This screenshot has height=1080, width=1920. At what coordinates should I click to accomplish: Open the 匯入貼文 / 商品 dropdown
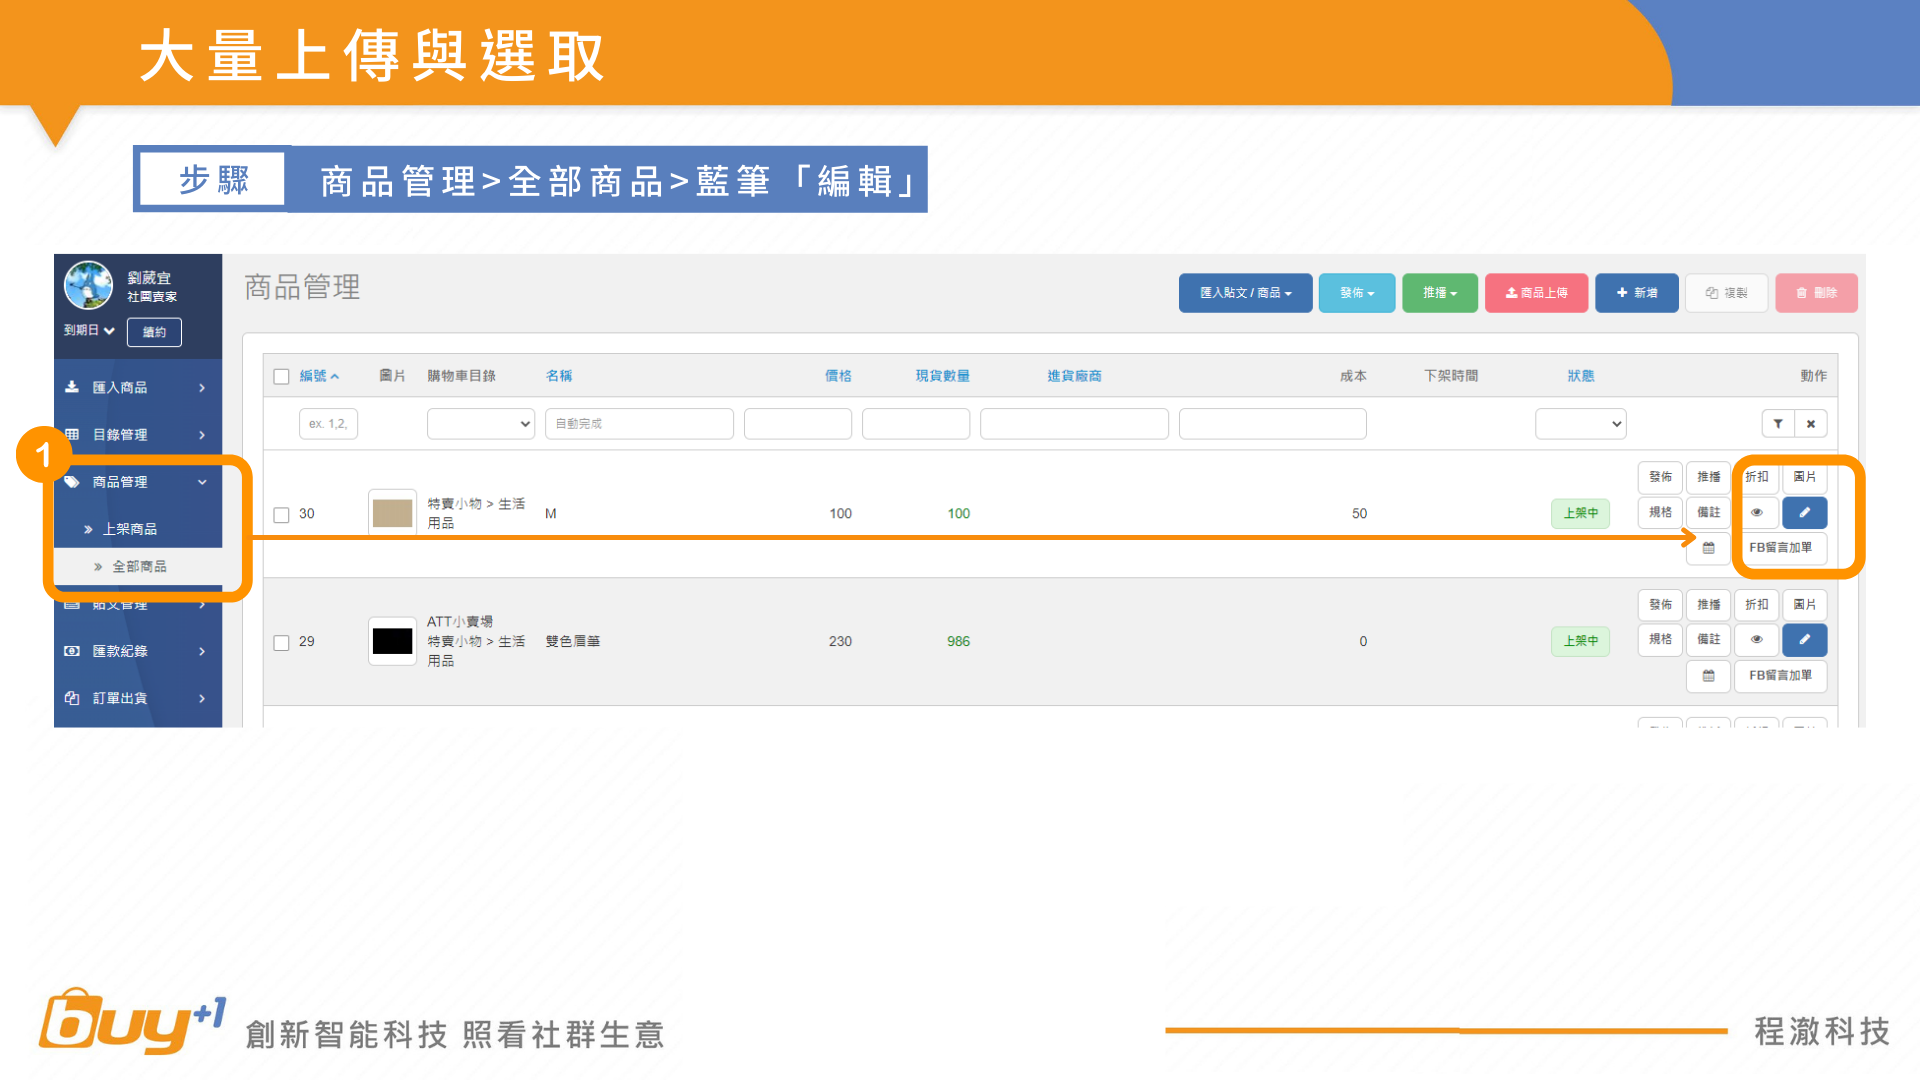pos(1245,293)
